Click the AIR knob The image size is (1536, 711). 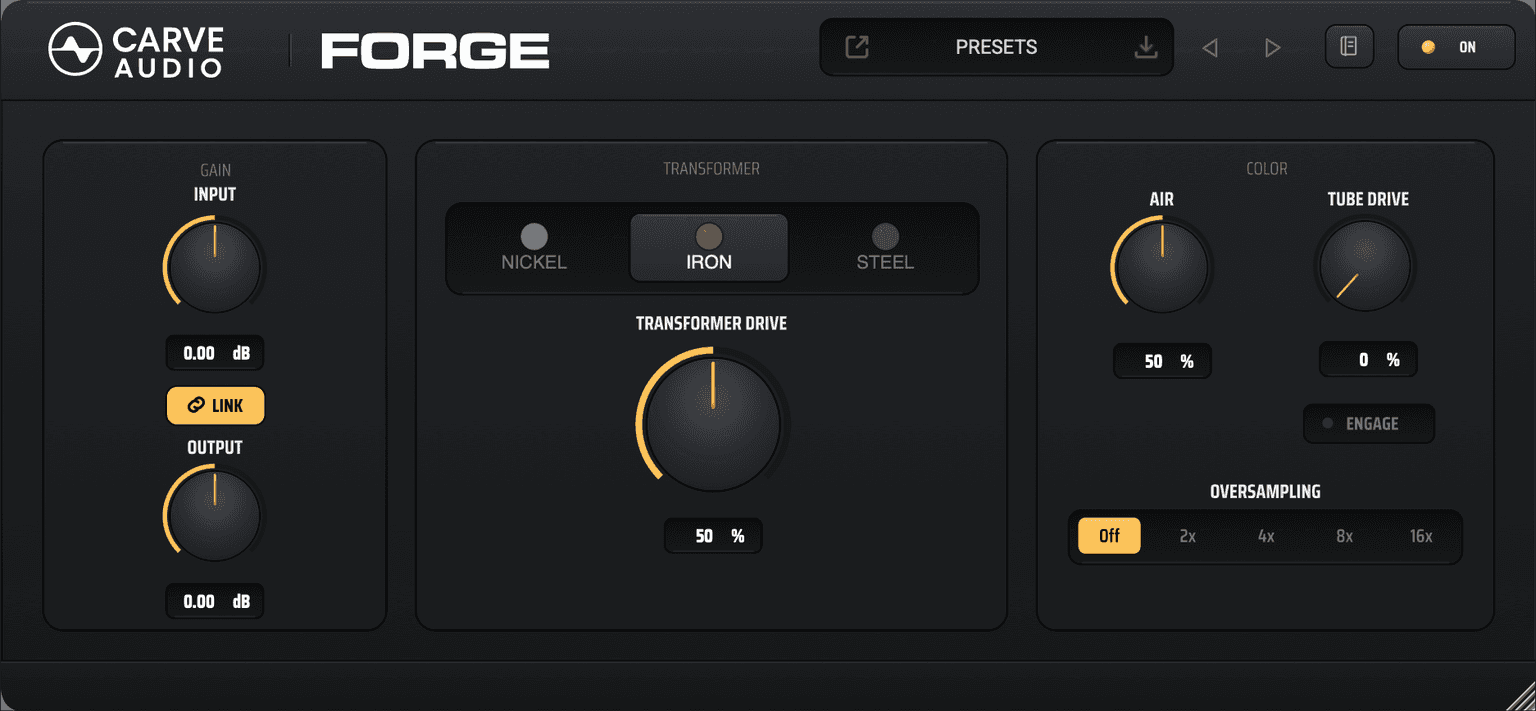tap(1161, 268)
